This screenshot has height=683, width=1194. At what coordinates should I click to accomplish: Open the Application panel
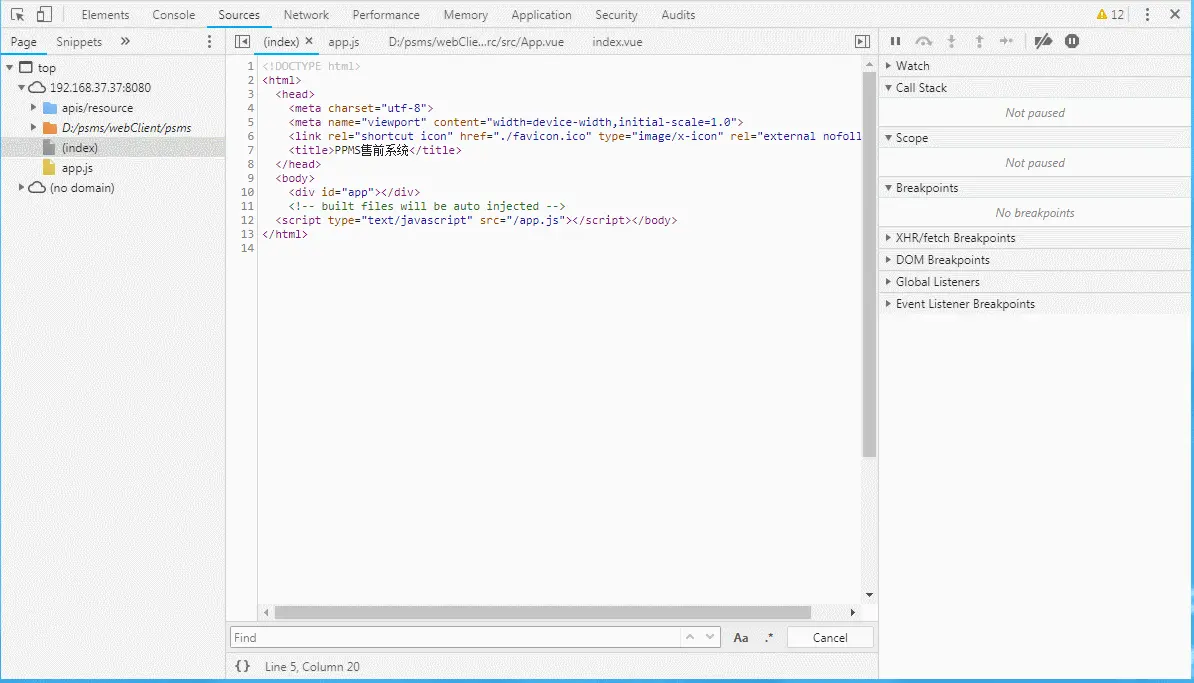point(541,14)
